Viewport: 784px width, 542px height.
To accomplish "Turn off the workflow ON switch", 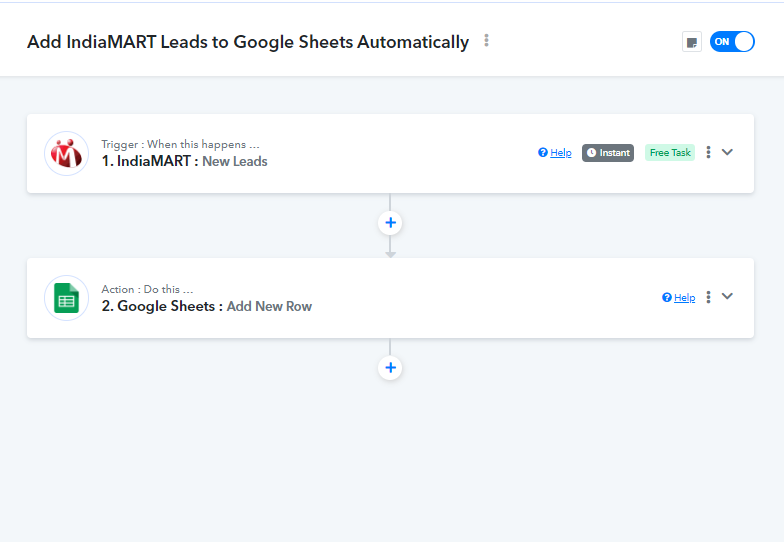I will (732, 42).
